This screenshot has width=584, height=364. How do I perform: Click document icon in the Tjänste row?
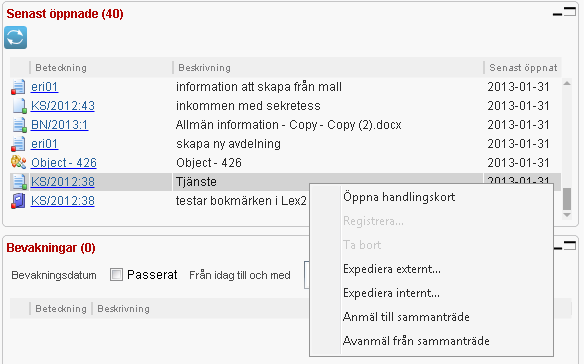coord(20,182)
